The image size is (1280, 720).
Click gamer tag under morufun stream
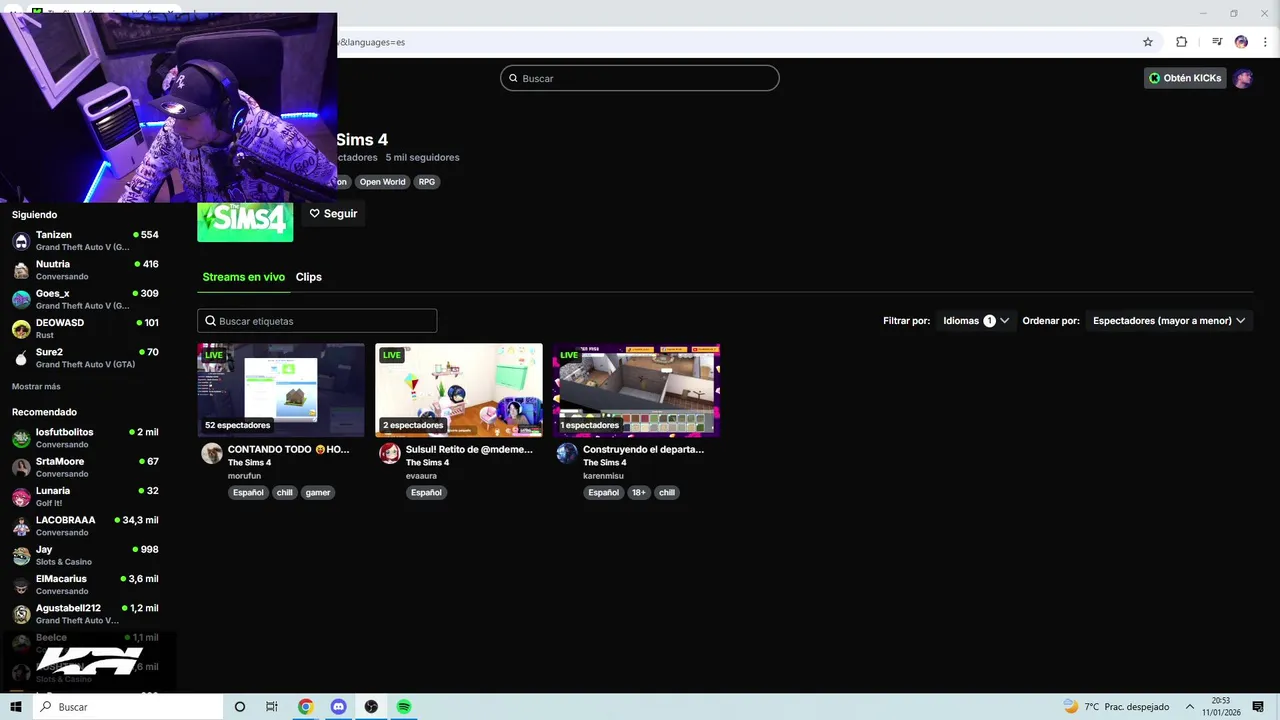318,492
